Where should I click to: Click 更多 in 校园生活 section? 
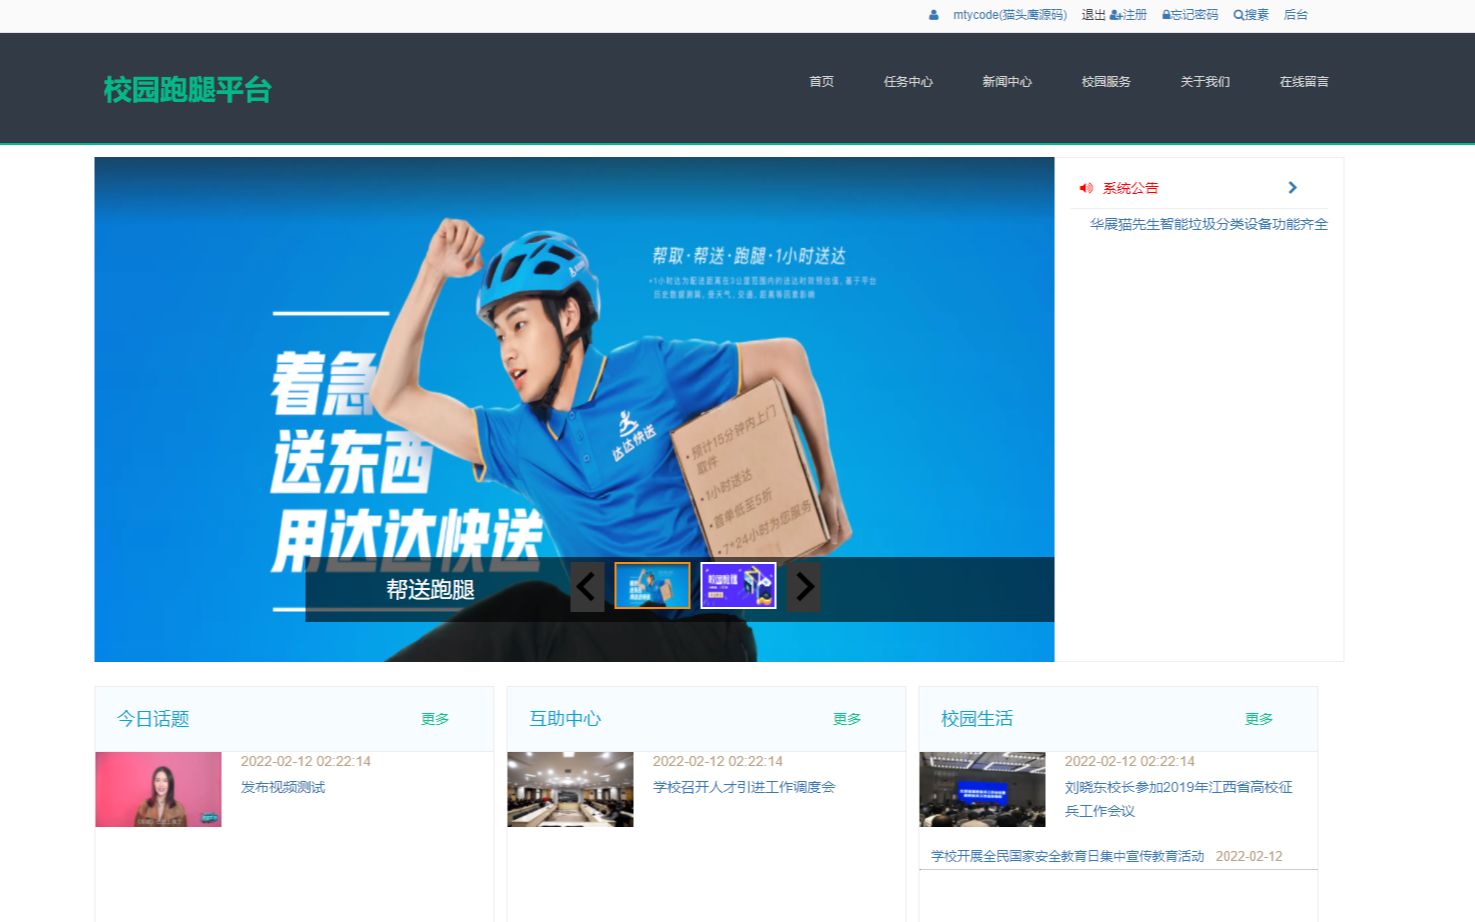coord(1259,719)
